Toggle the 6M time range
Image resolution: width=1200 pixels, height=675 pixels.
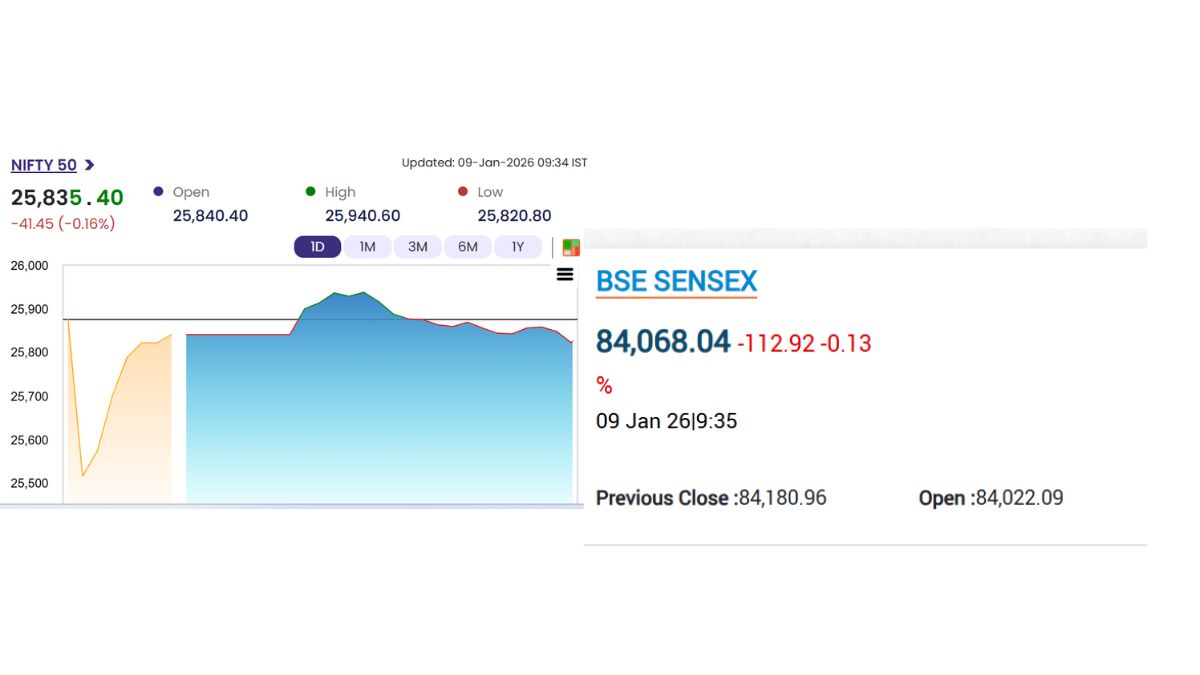click(x=468, y=246)
